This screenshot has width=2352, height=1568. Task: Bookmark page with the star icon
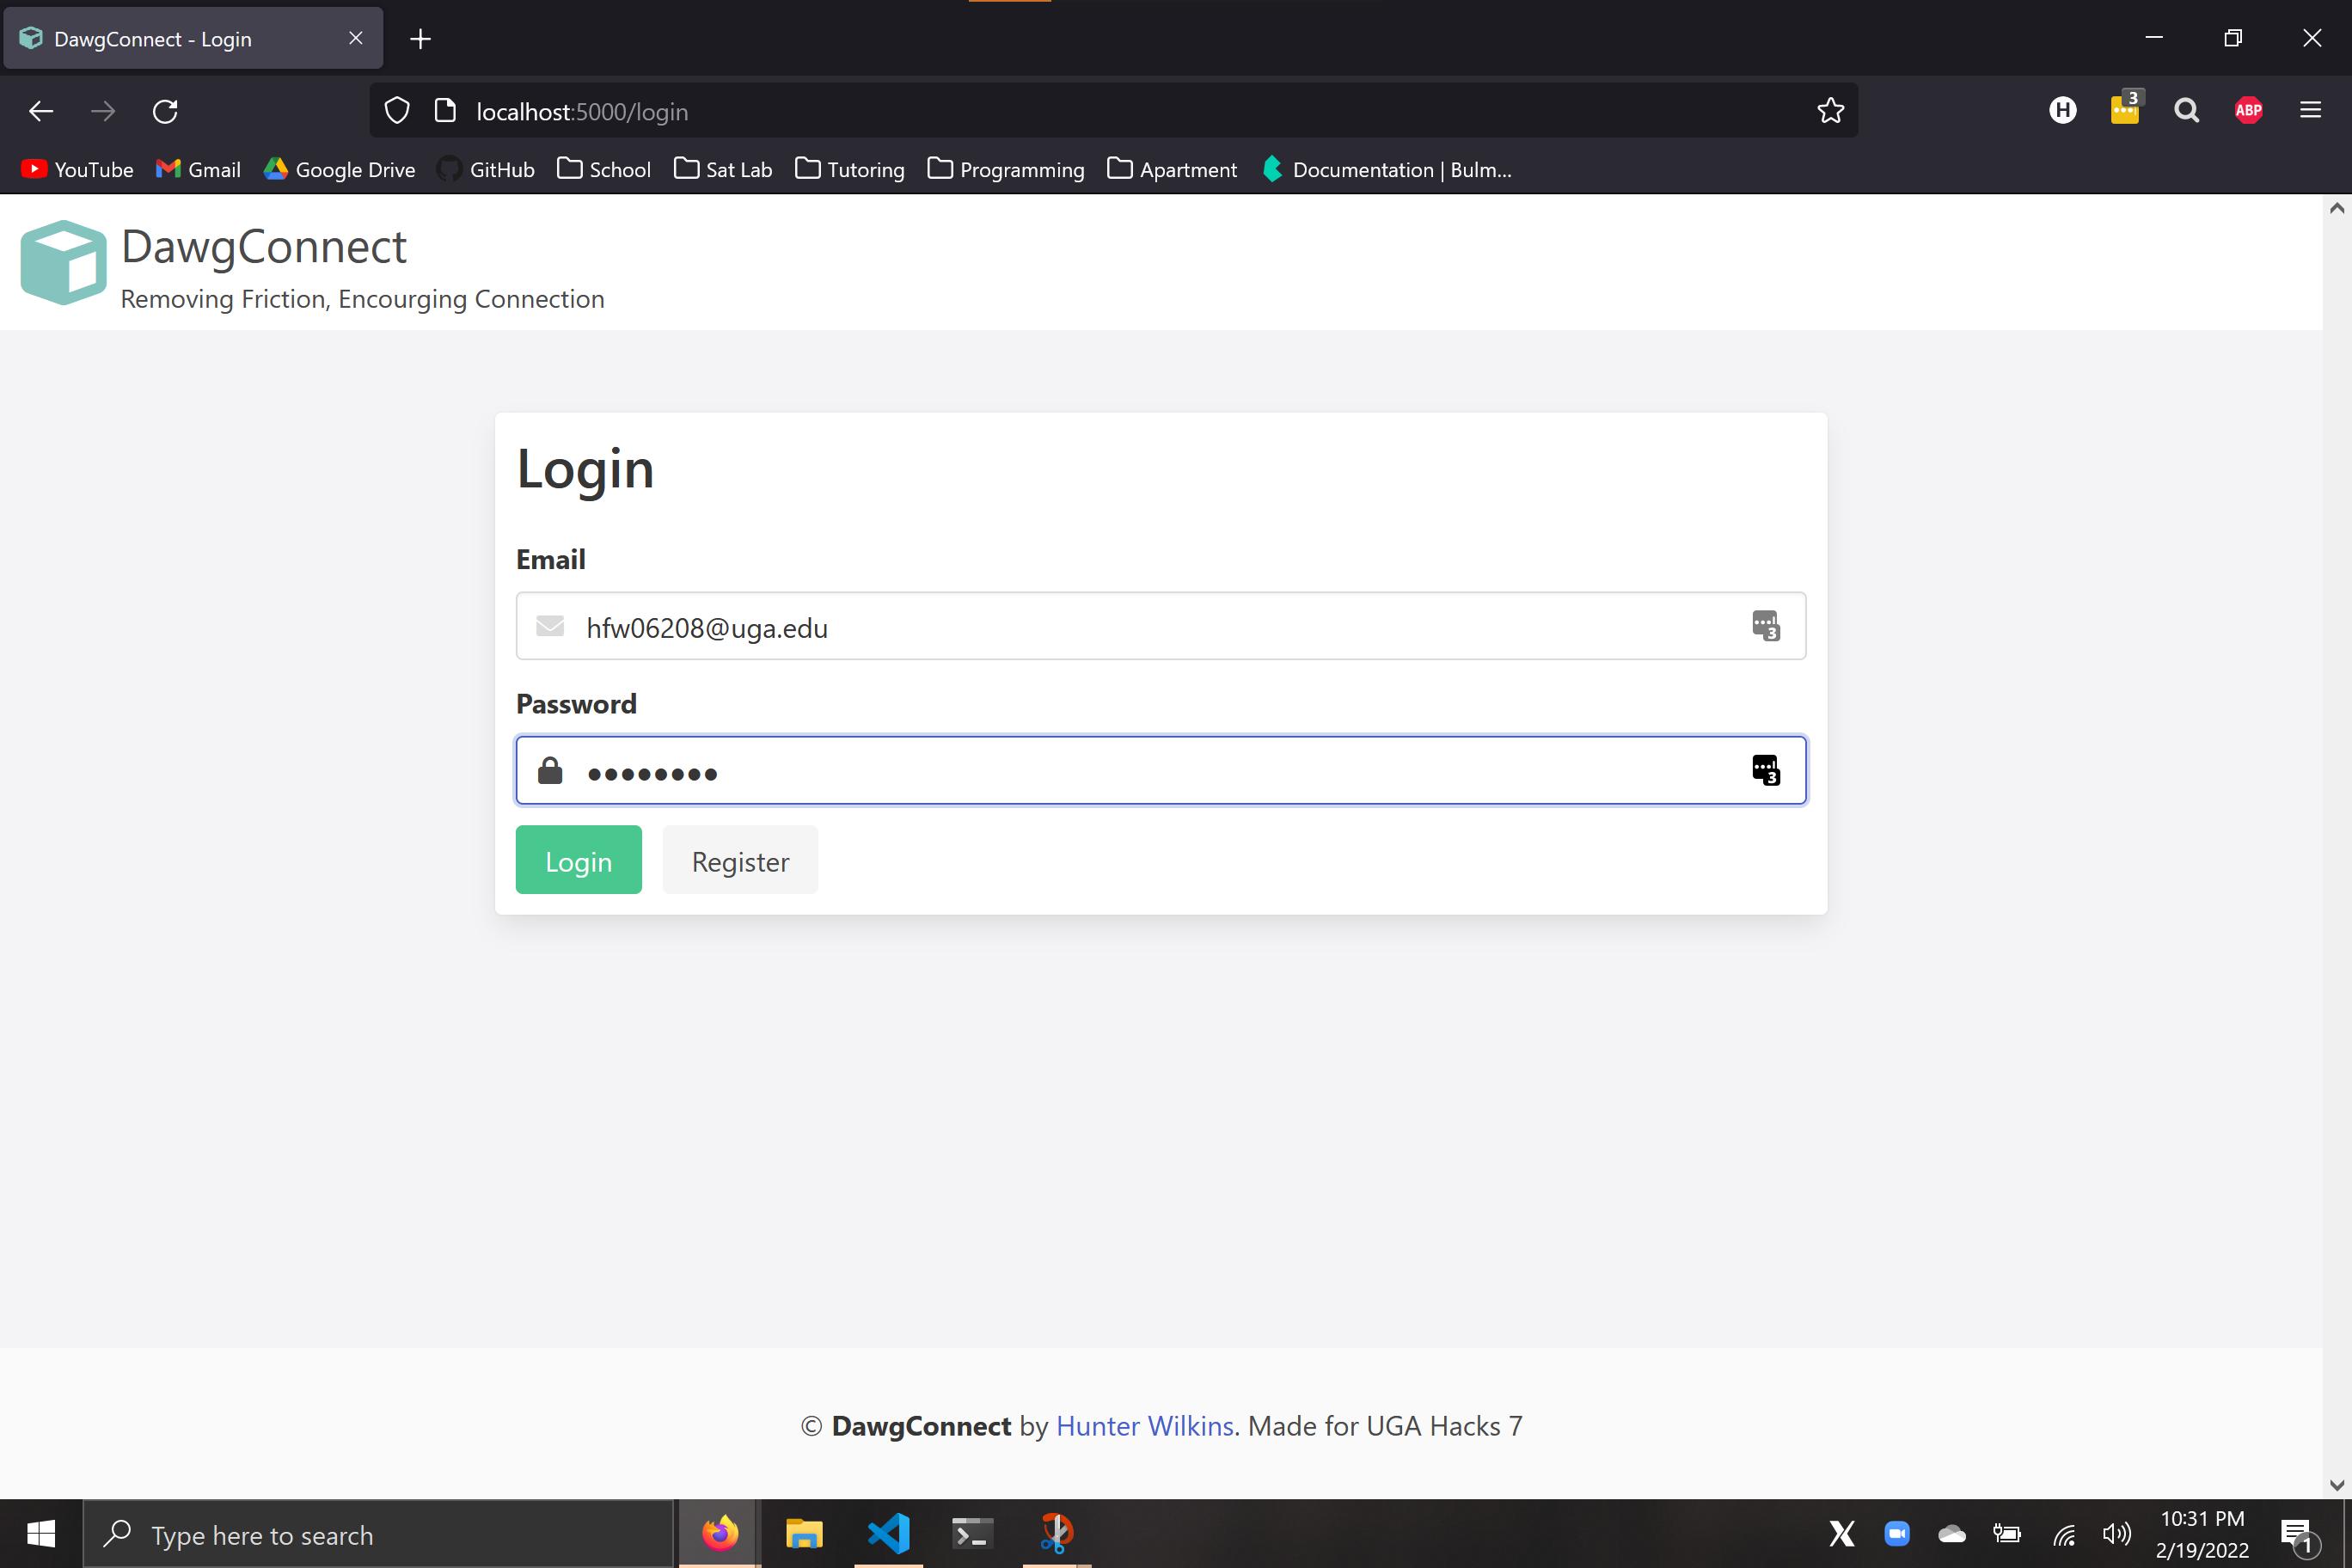click(1830, 111)
